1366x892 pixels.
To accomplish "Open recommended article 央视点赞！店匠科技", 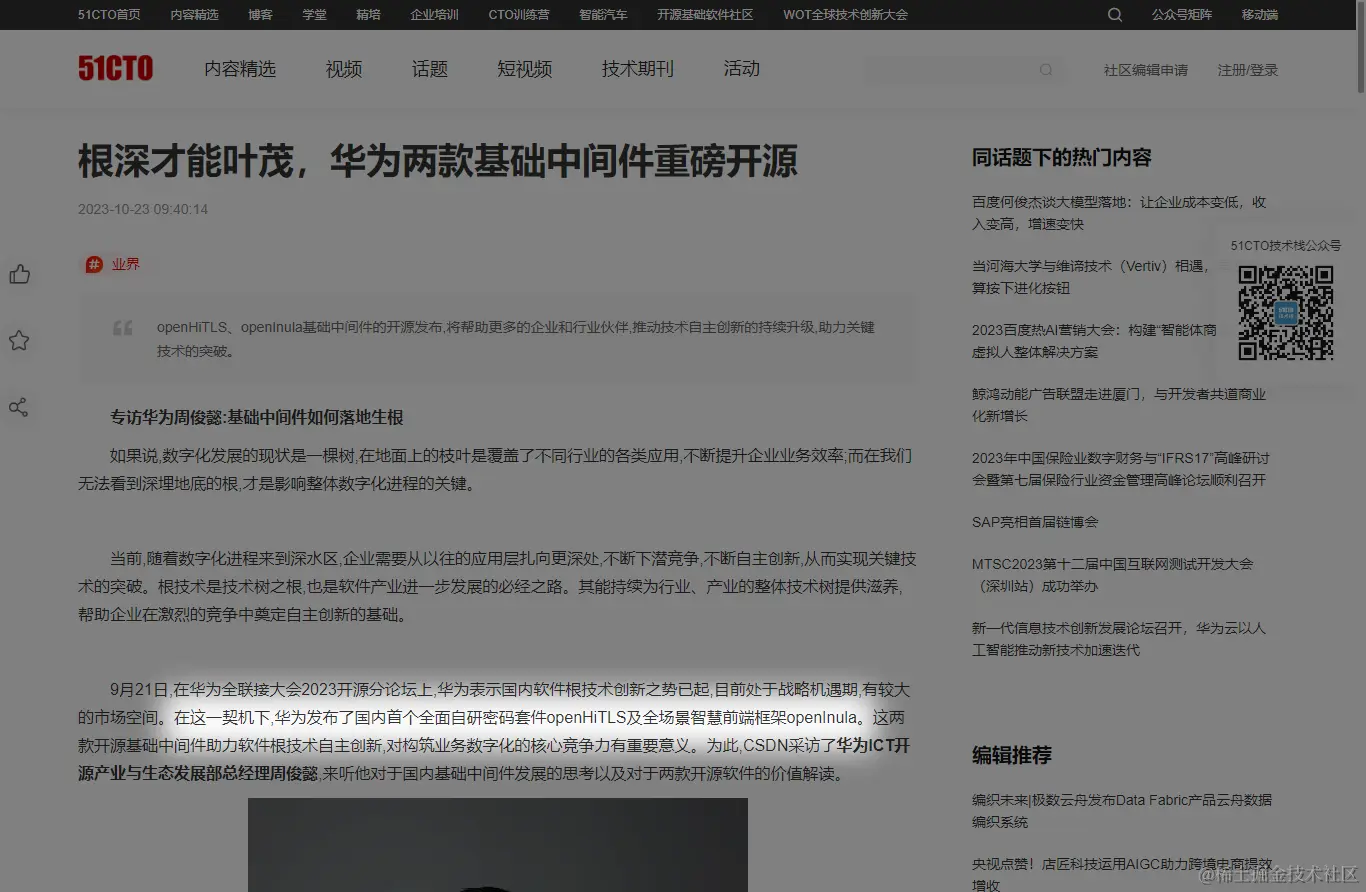I will coord(1122,874).
